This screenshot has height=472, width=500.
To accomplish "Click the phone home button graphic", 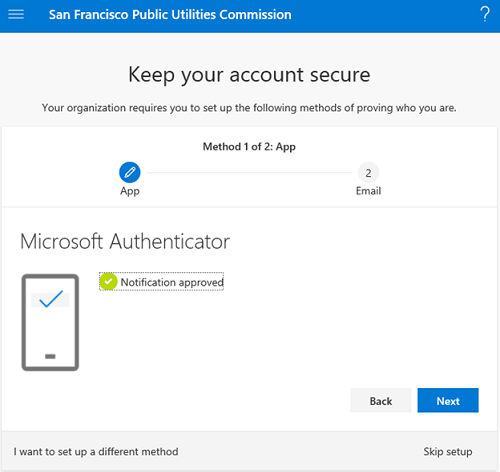I will tap(50, 356).
